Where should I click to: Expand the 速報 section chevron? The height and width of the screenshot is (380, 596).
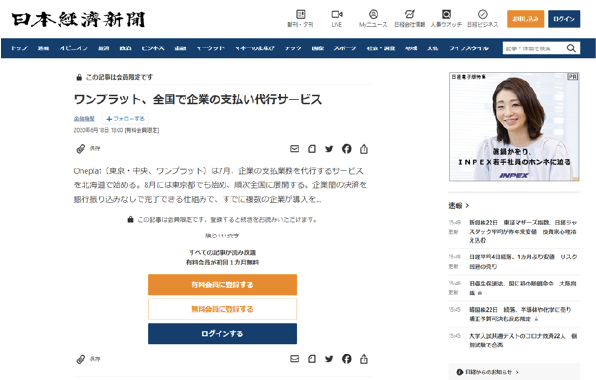pos(468,206)
